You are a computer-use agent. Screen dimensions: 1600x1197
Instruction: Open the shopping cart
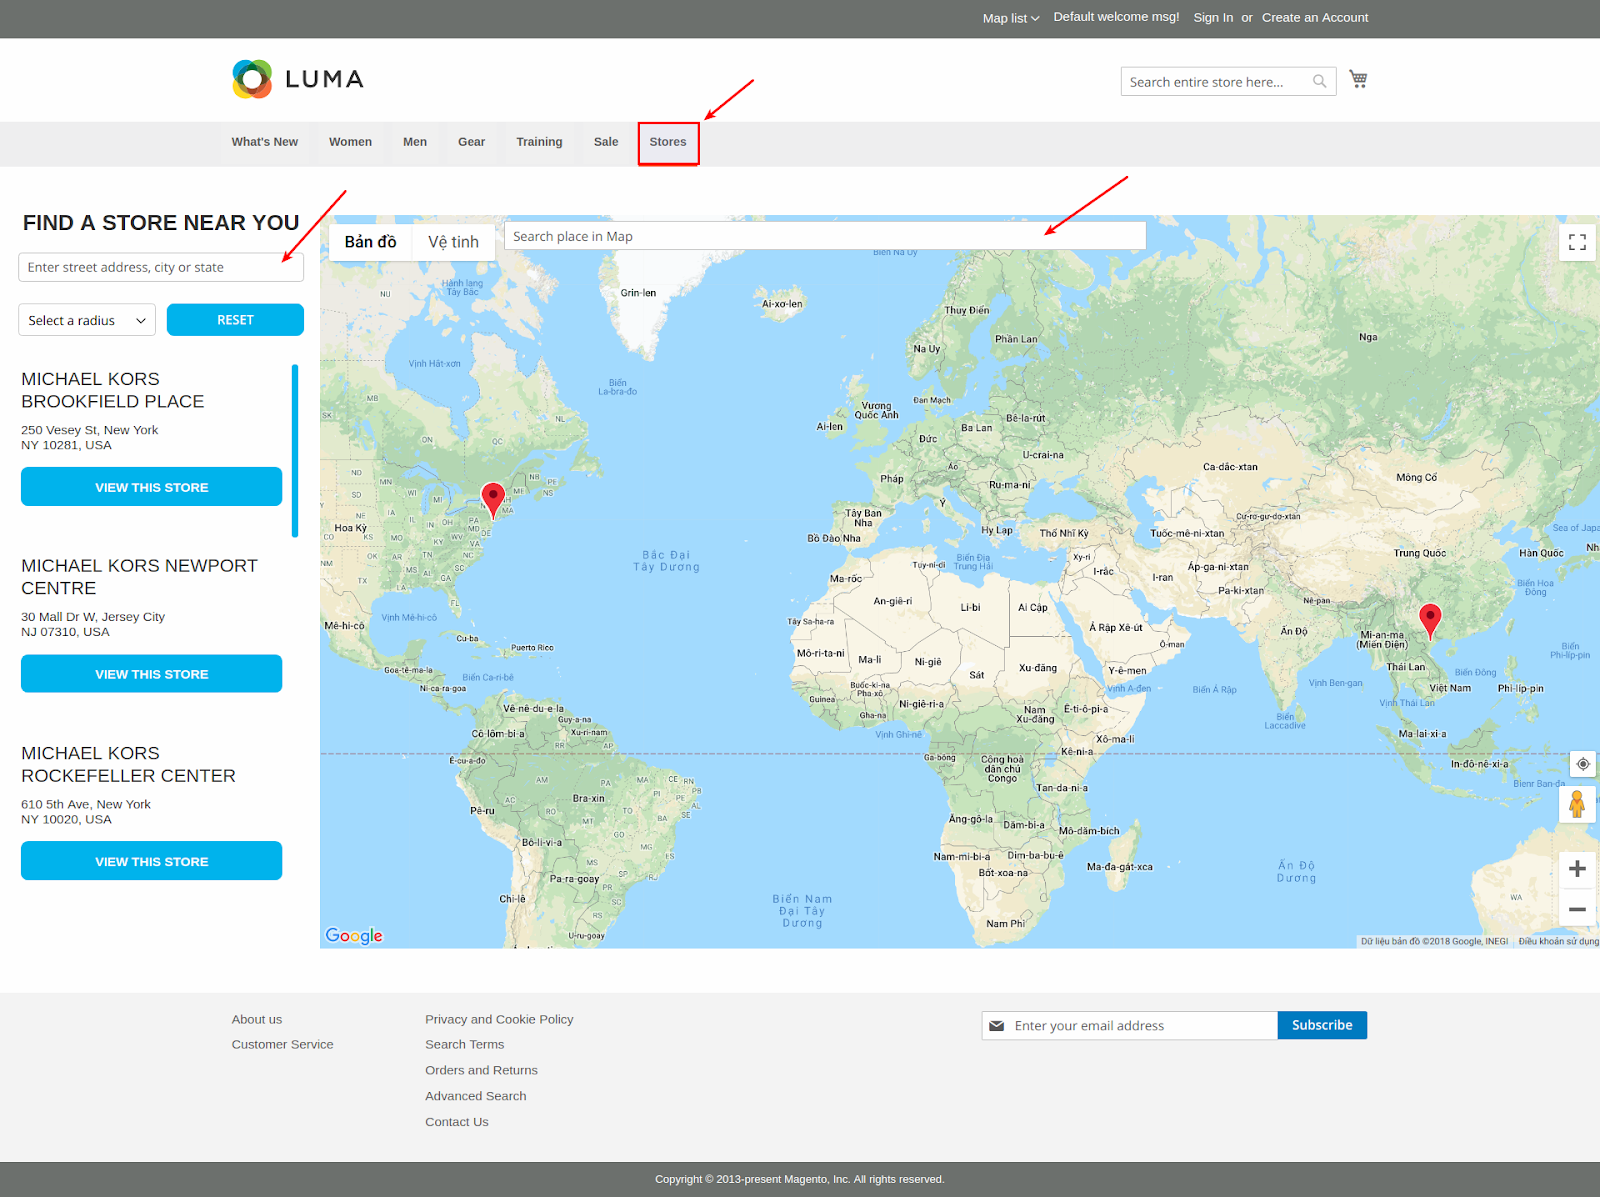pyautogui.click(x=1358, y=79)
